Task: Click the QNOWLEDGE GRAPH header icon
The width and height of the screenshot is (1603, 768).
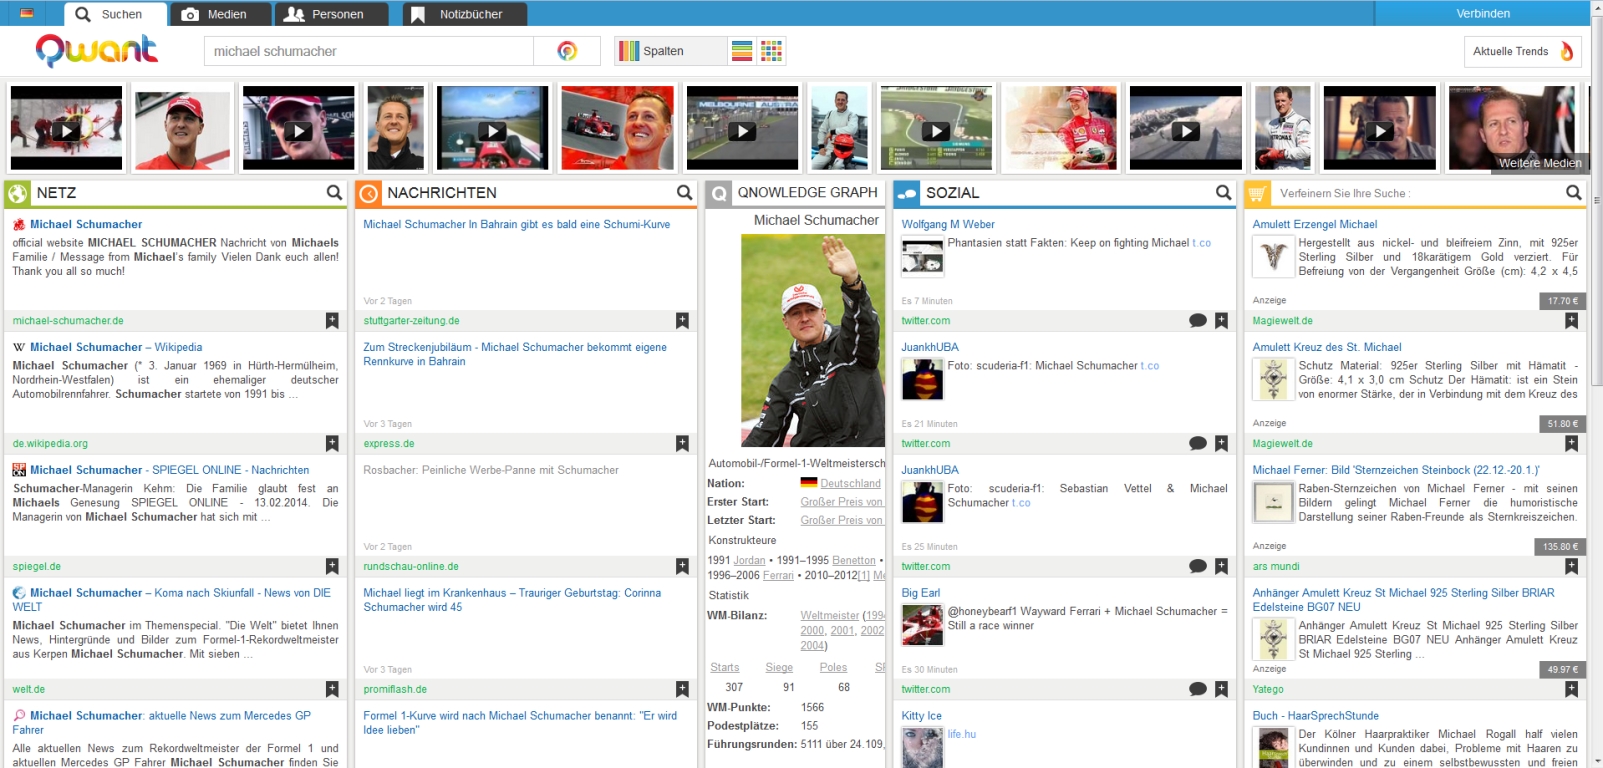Action: coord(718,193)
